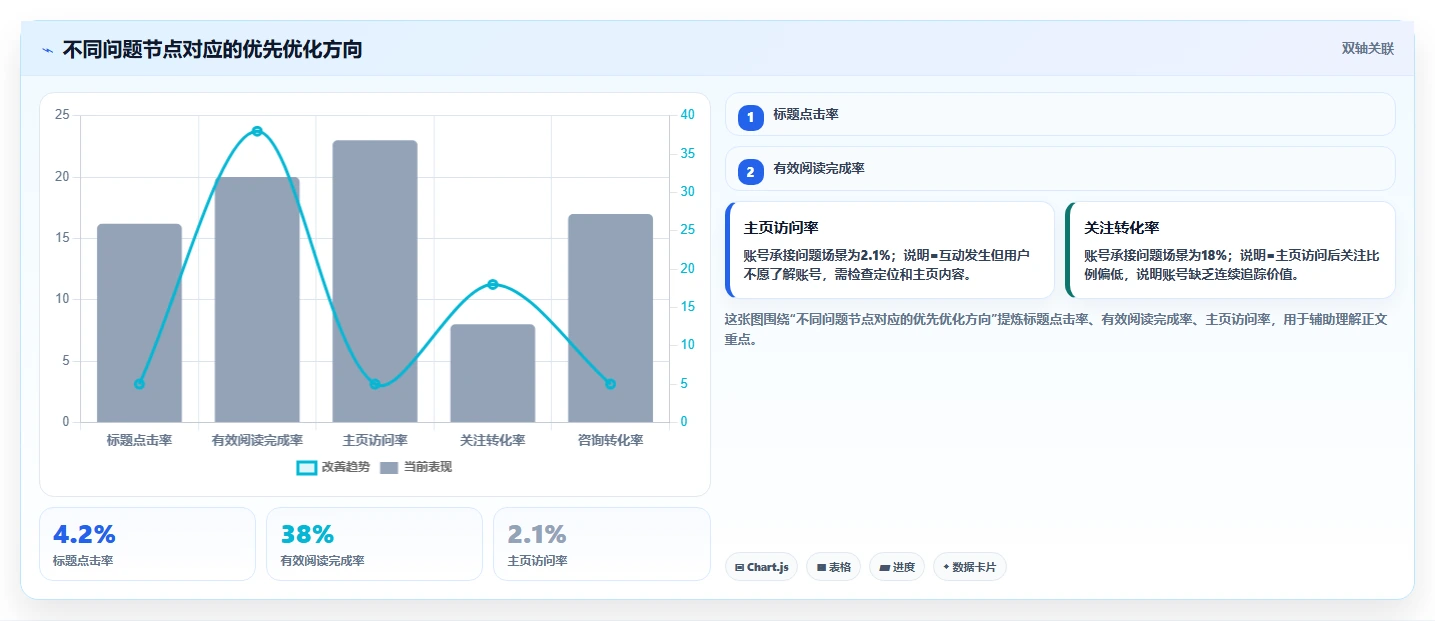Click the 关注转化率 x-axis label
The height and width of the screenshot is (621, 1435).
[493, 440]
